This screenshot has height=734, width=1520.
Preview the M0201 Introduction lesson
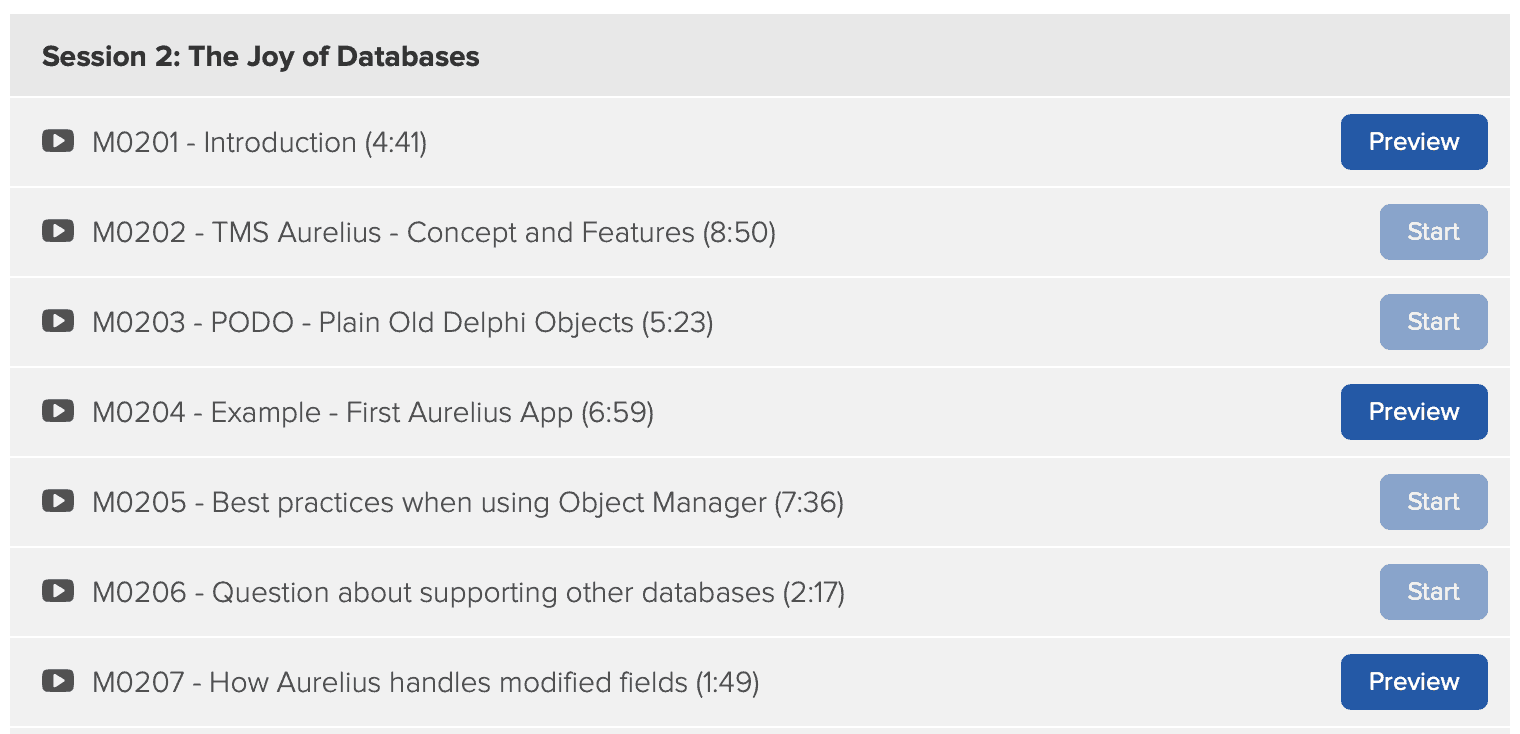click(1413, 142)
